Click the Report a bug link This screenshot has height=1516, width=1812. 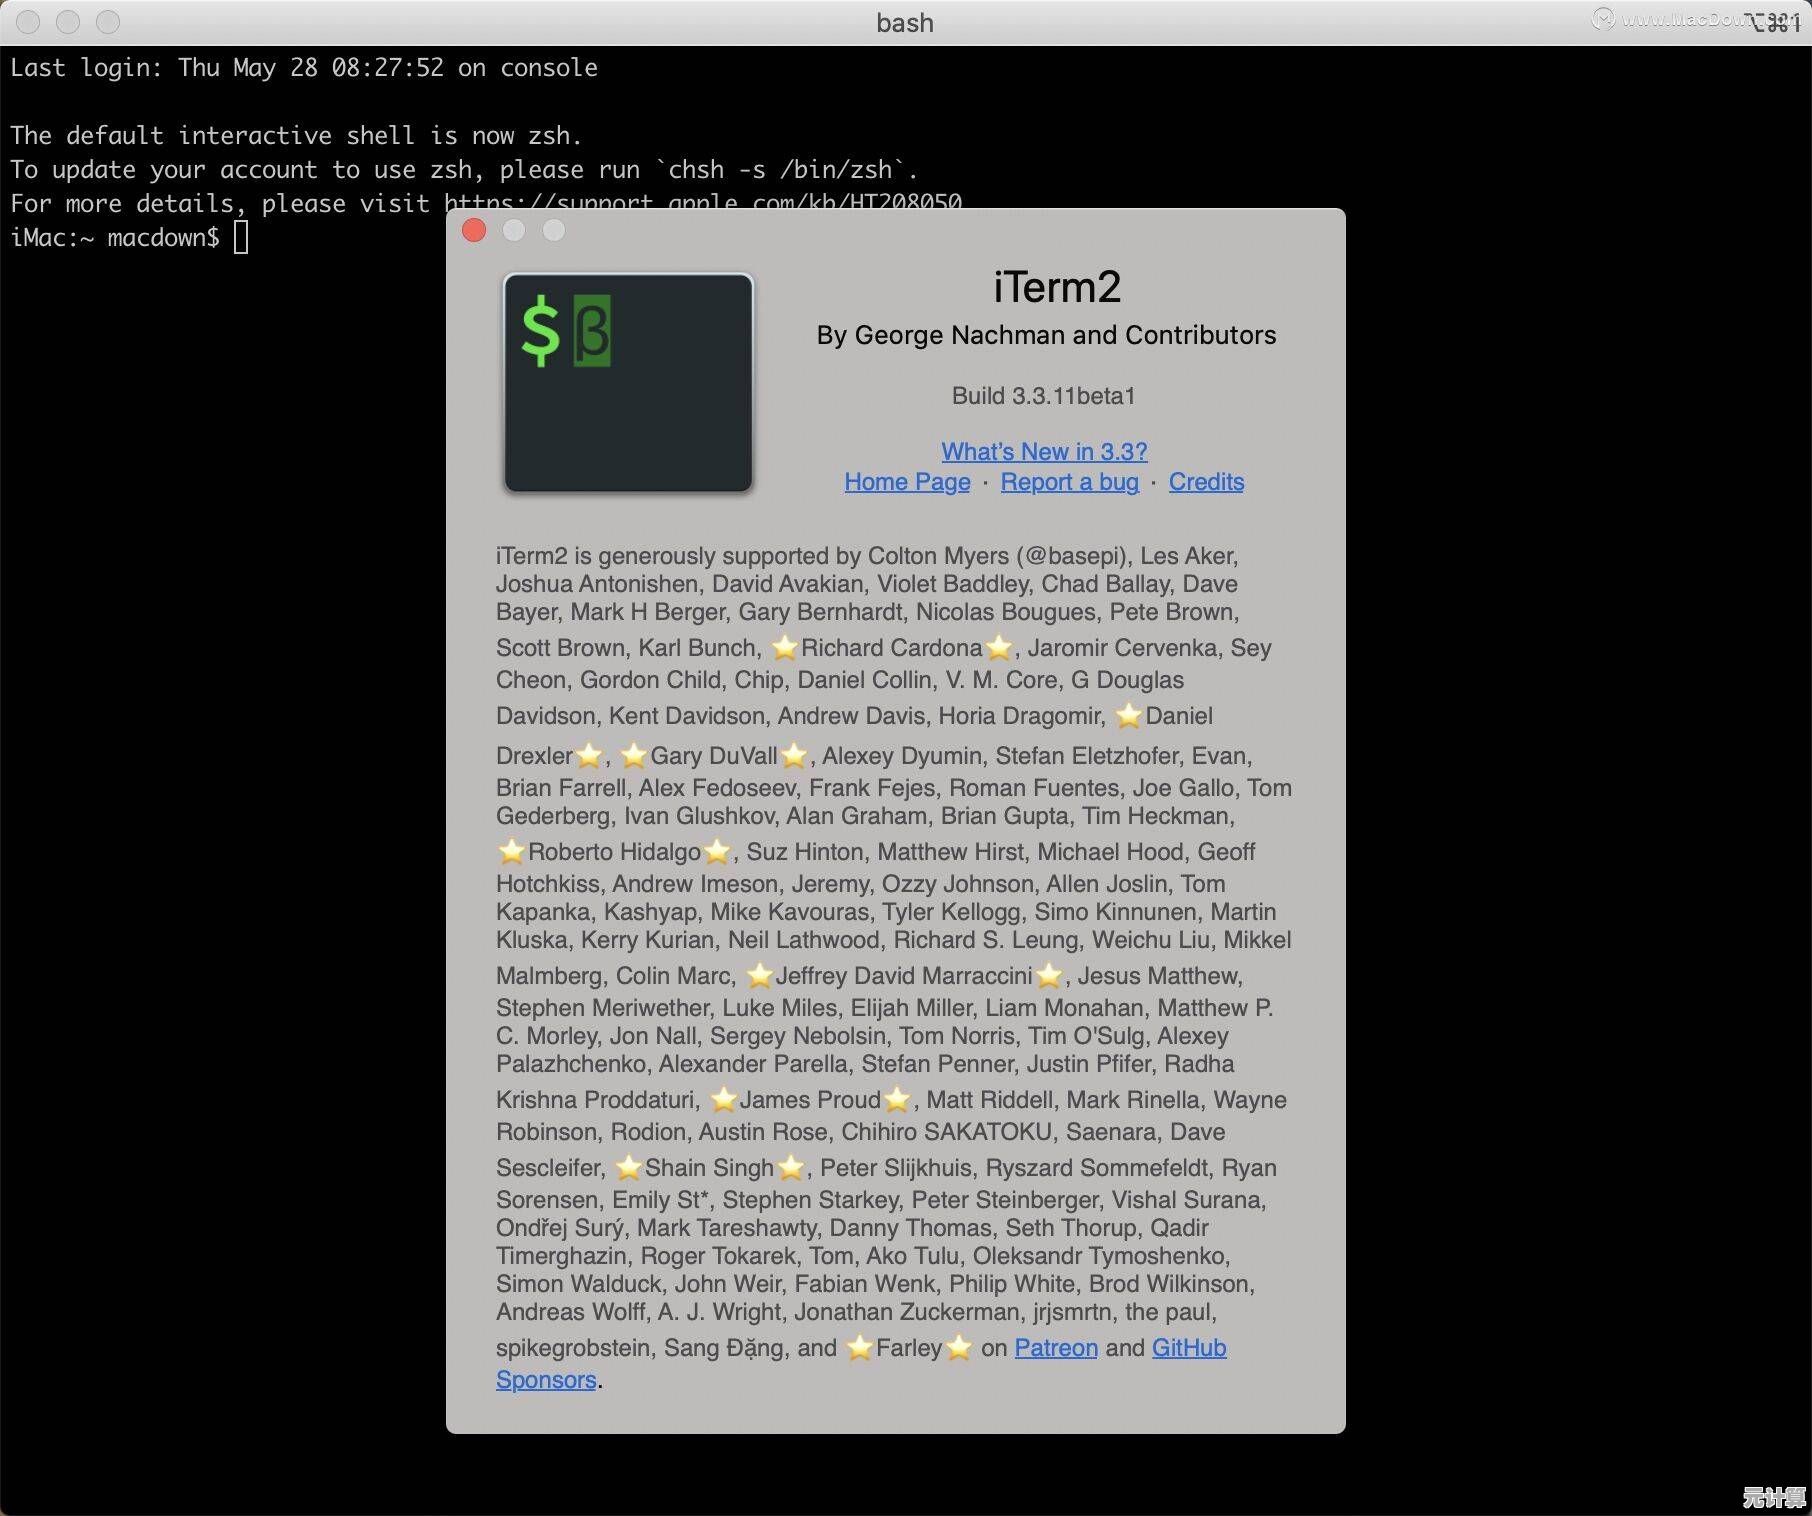(1069, 482)
